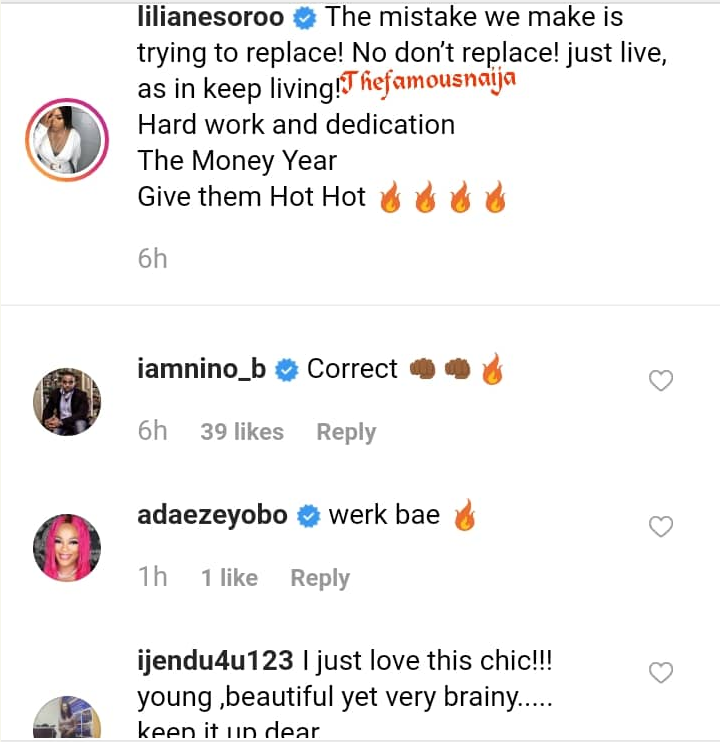Click iamnino_b's verified badge

click(286, 370)
